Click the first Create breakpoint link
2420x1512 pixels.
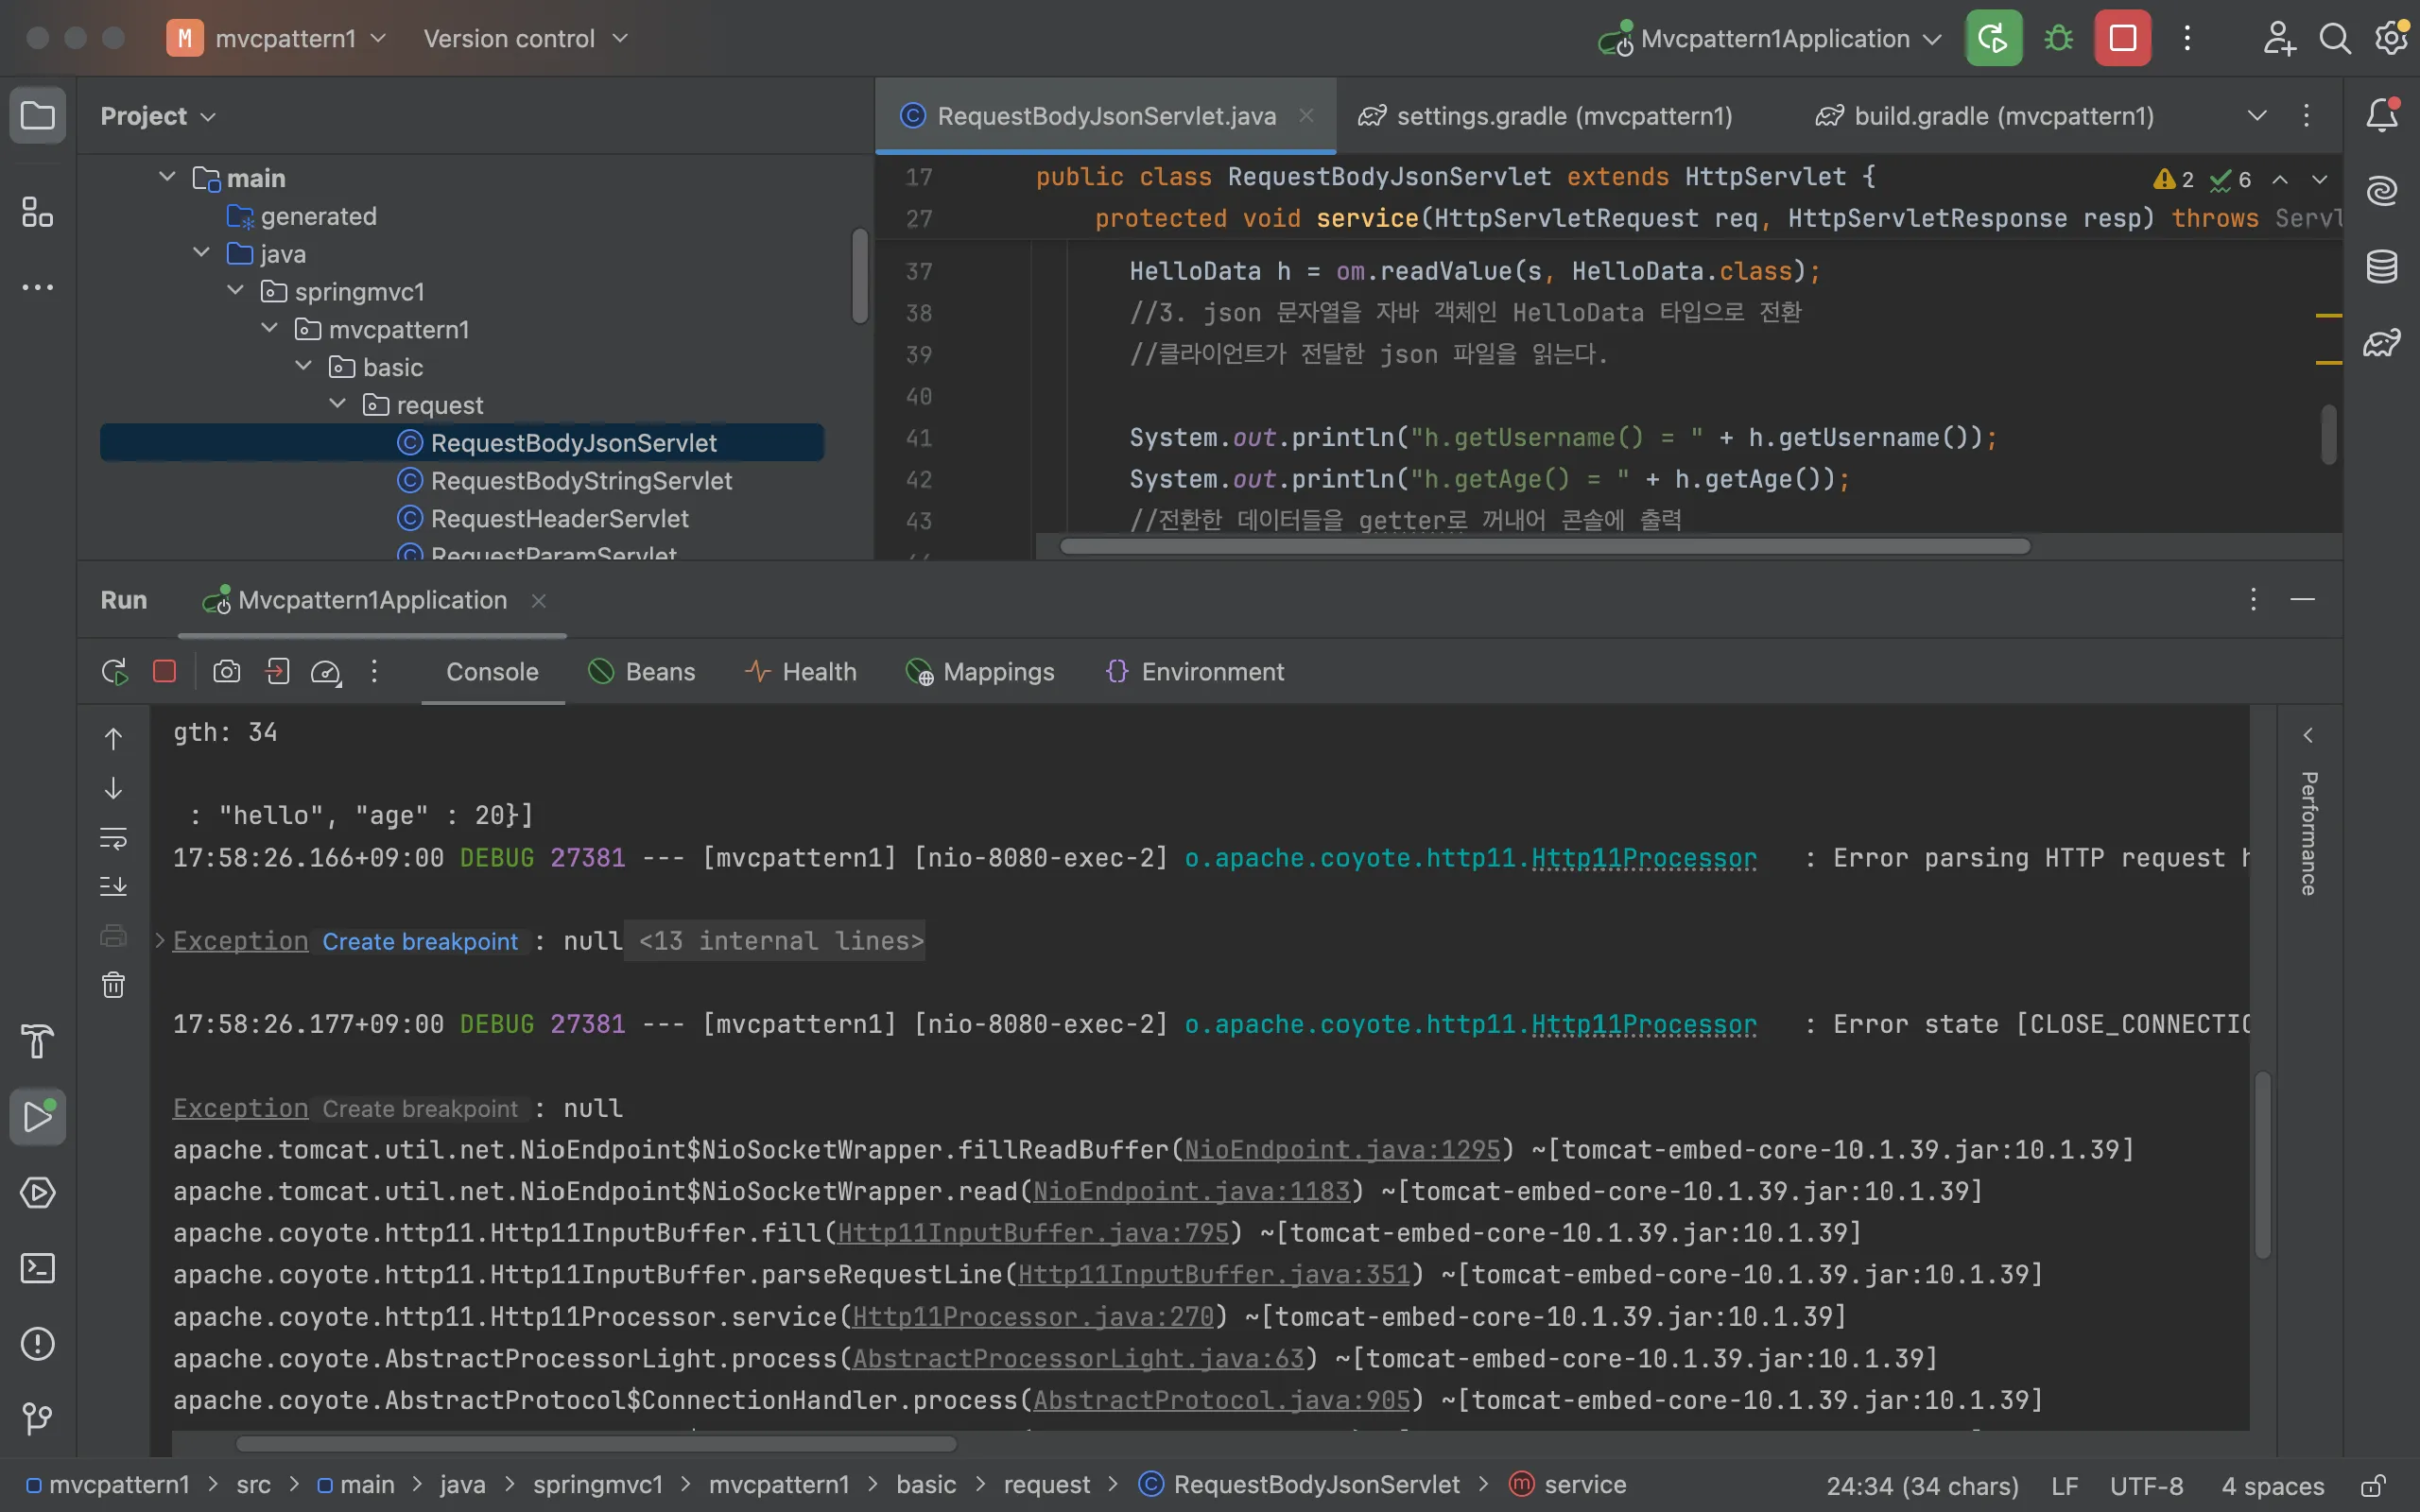(420, 942)
